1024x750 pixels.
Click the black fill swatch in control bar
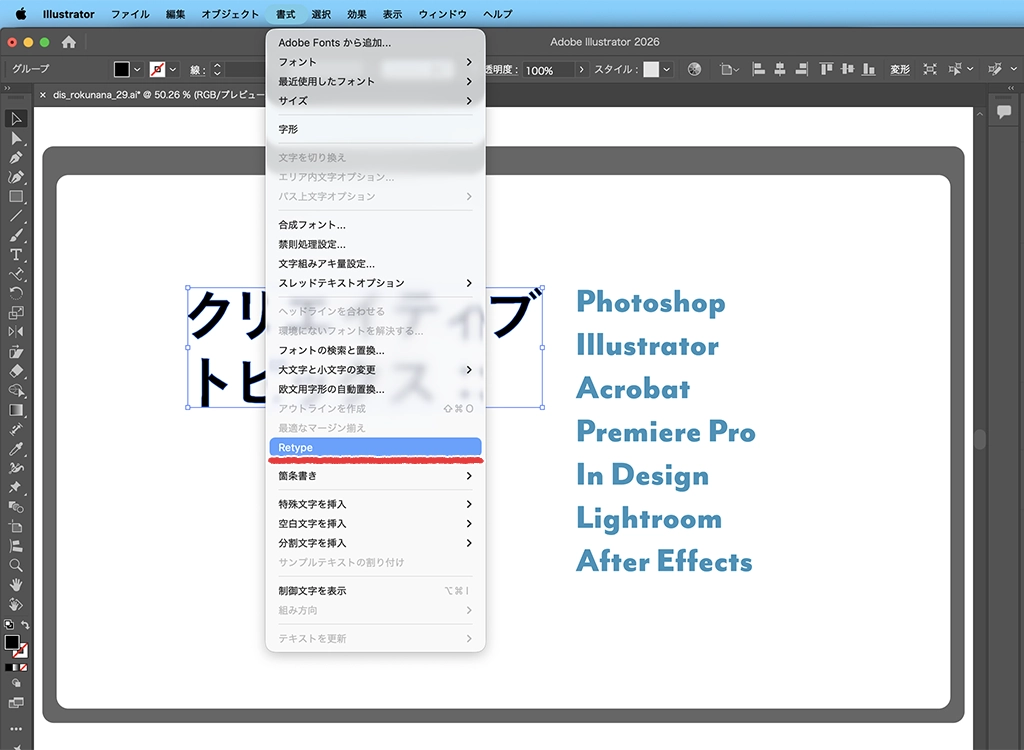click(x=121, y=70)
